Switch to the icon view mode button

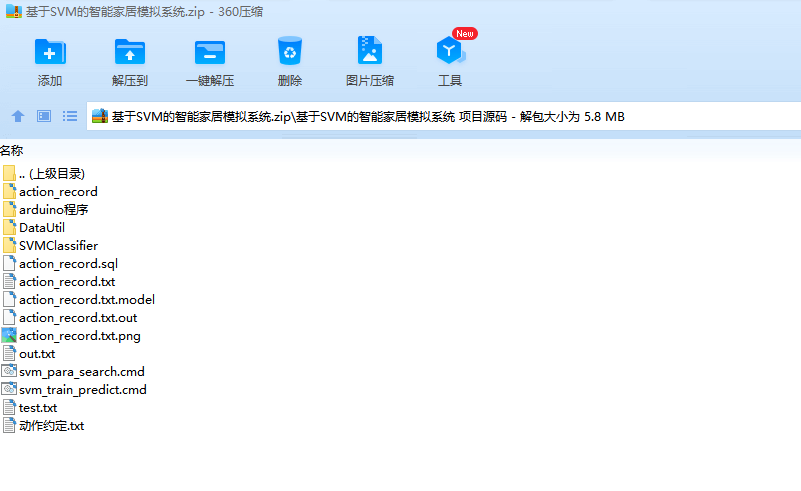(44, 116)
